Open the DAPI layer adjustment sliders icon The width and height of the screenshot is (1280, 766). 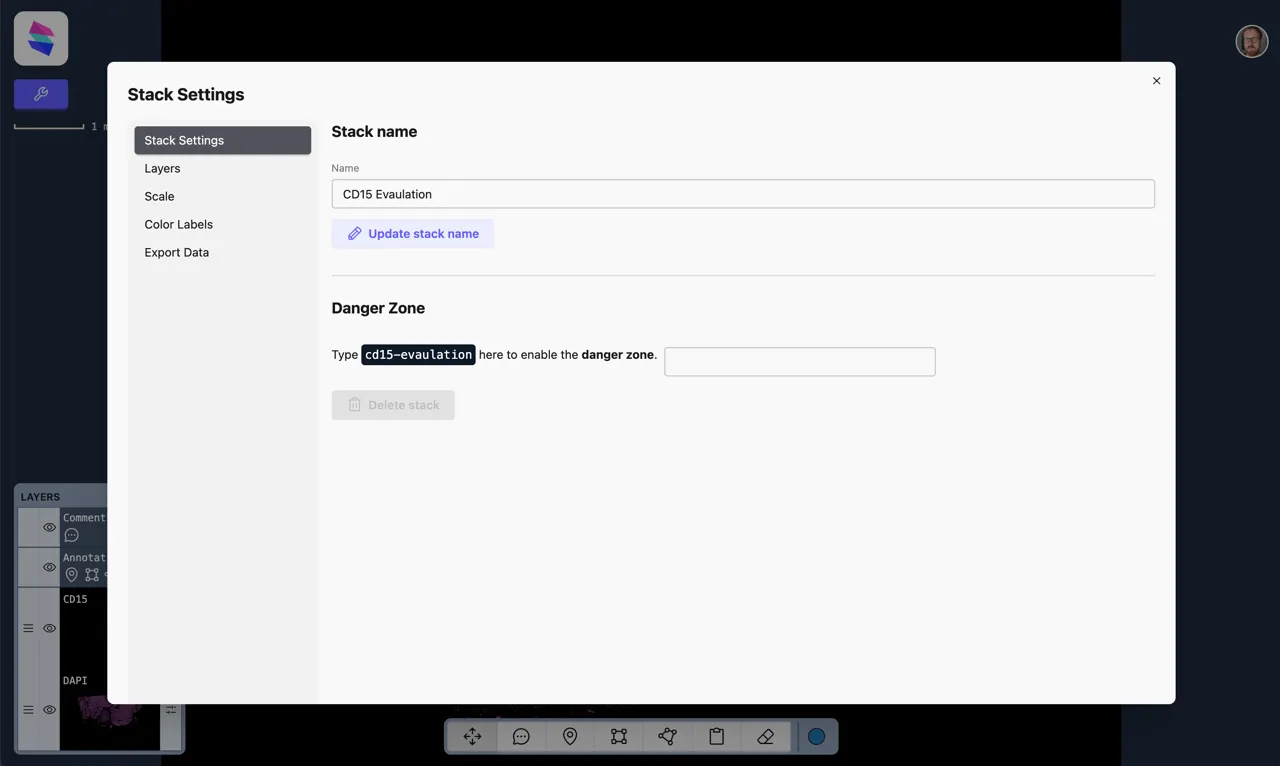tap(171, 710)
